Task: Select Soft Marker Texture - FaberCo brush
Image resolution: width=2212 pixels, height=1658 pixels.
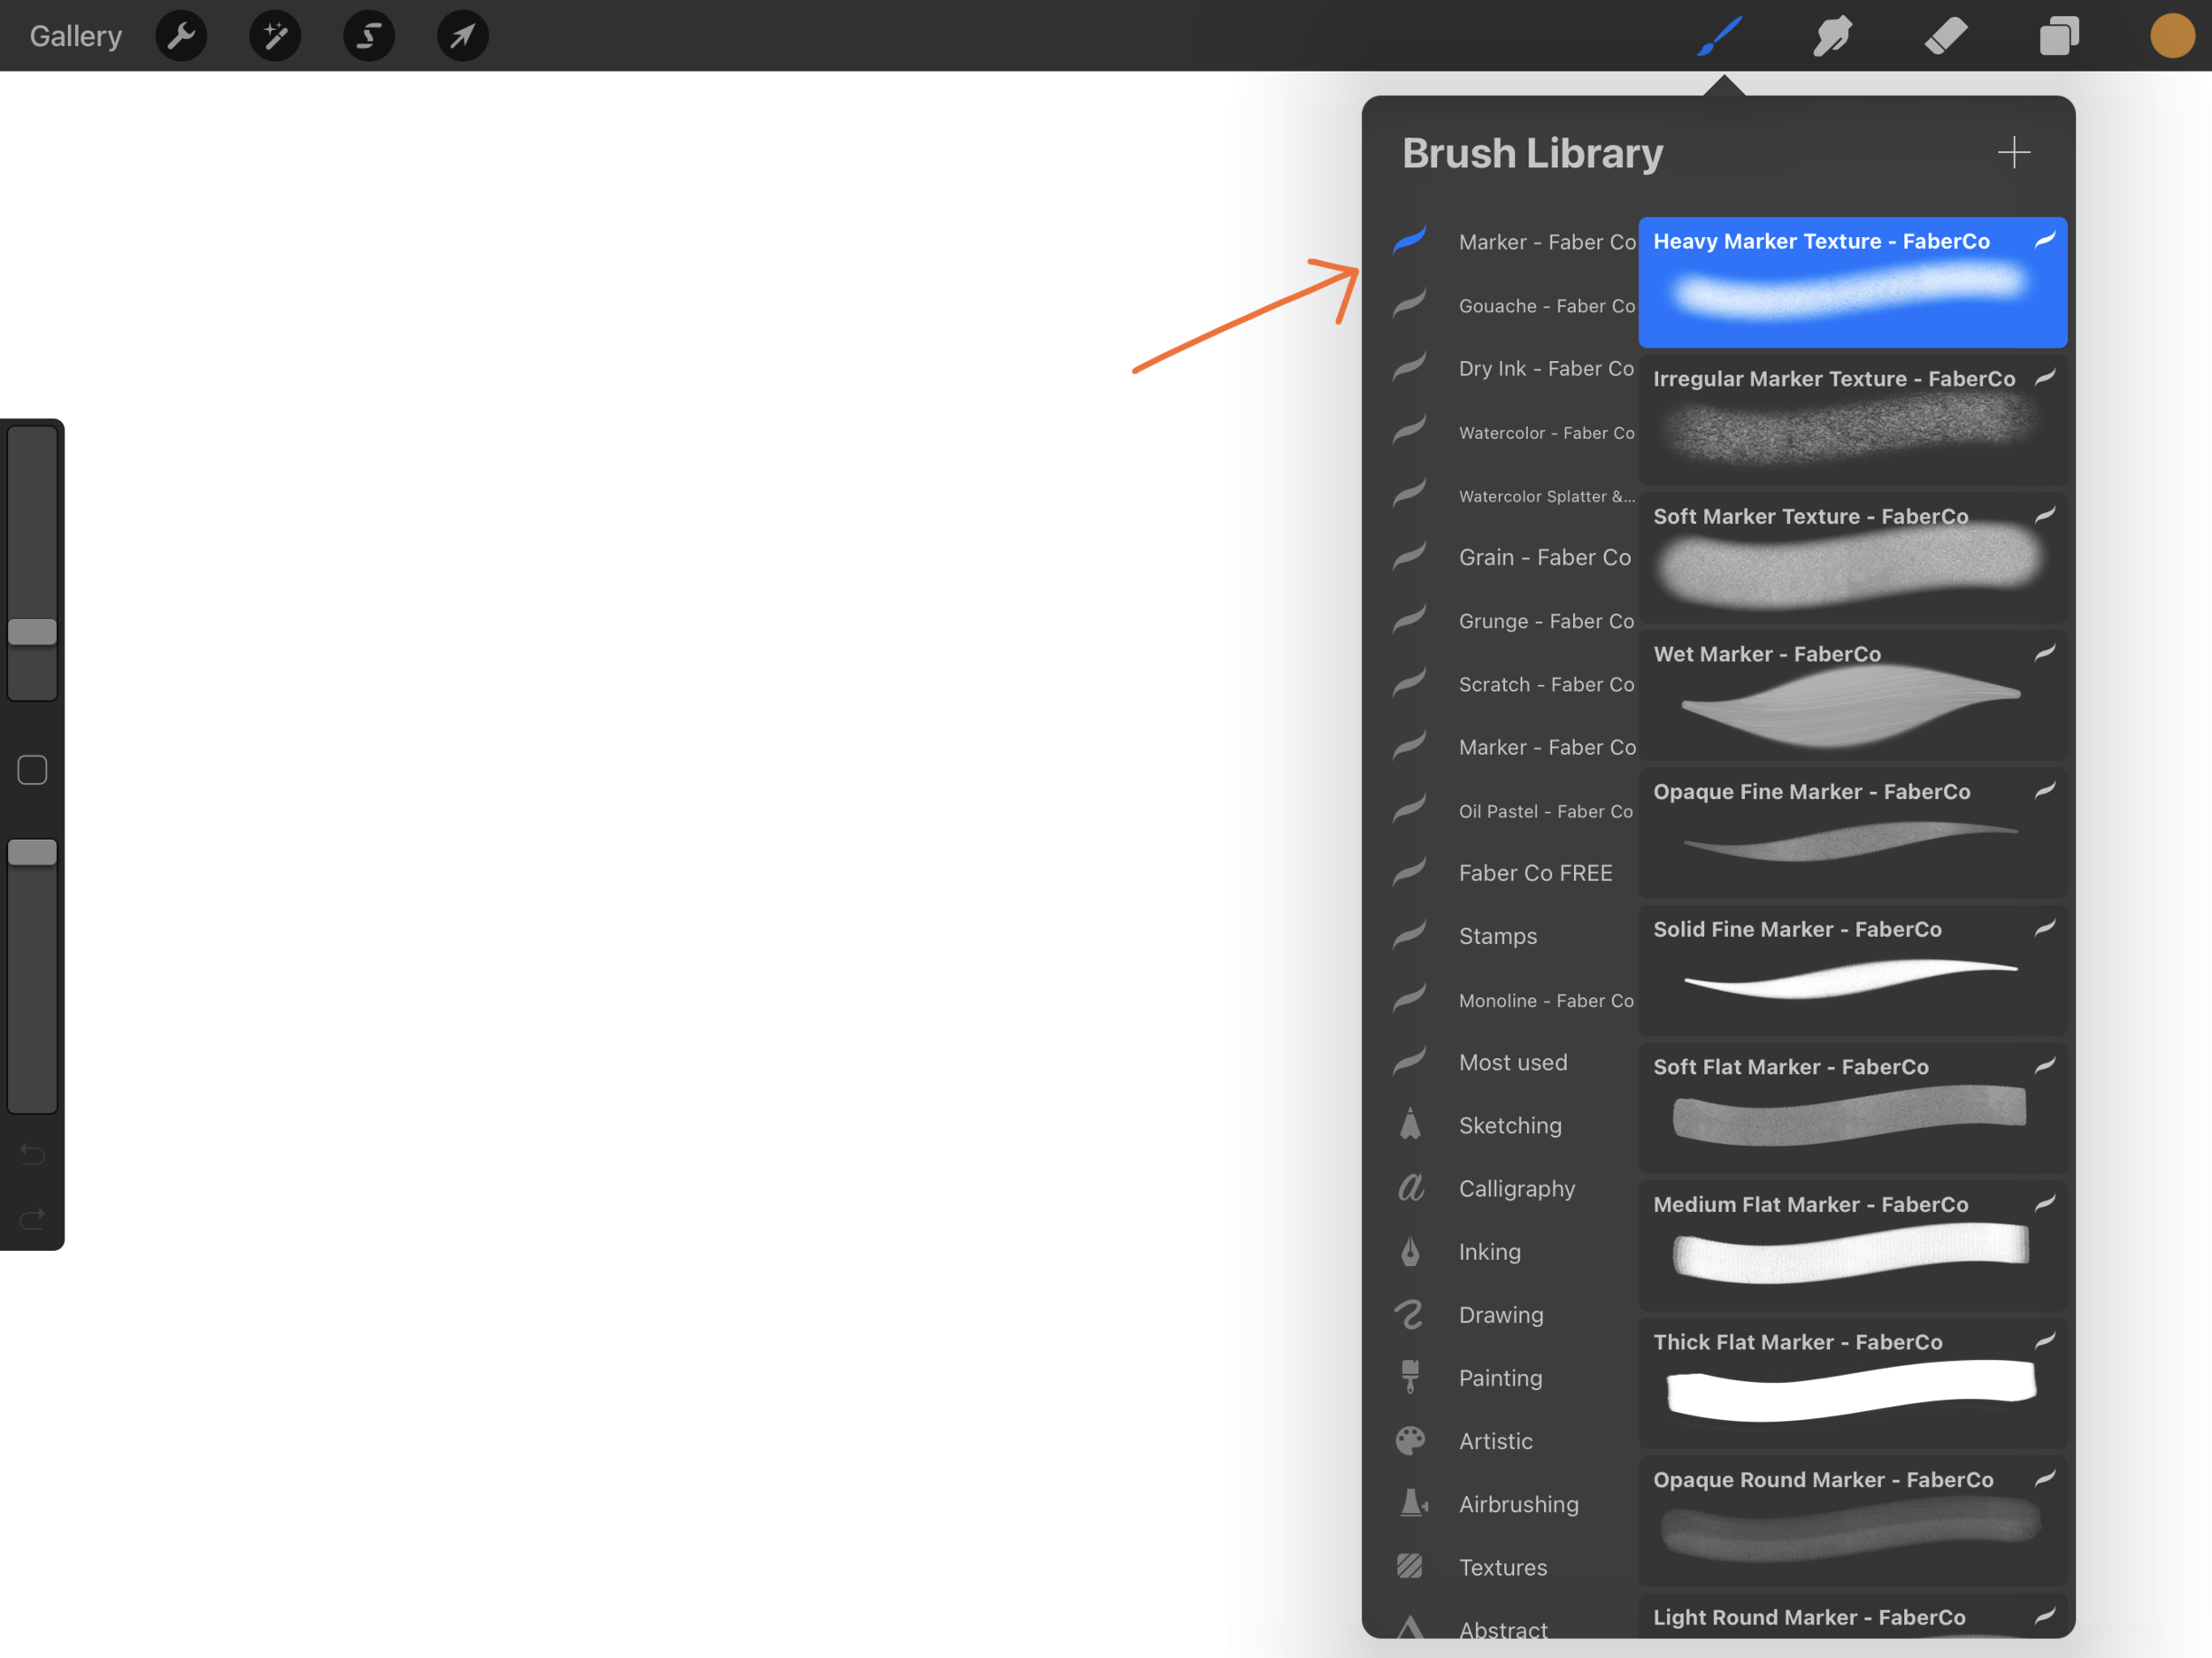Action: 1852,558
